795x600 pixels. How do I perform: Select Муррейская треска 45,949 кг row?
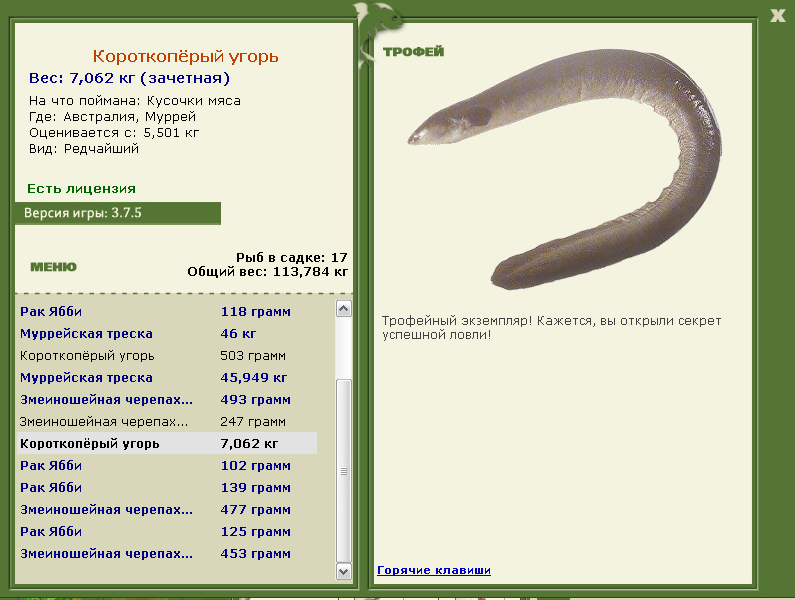[167, 378]
